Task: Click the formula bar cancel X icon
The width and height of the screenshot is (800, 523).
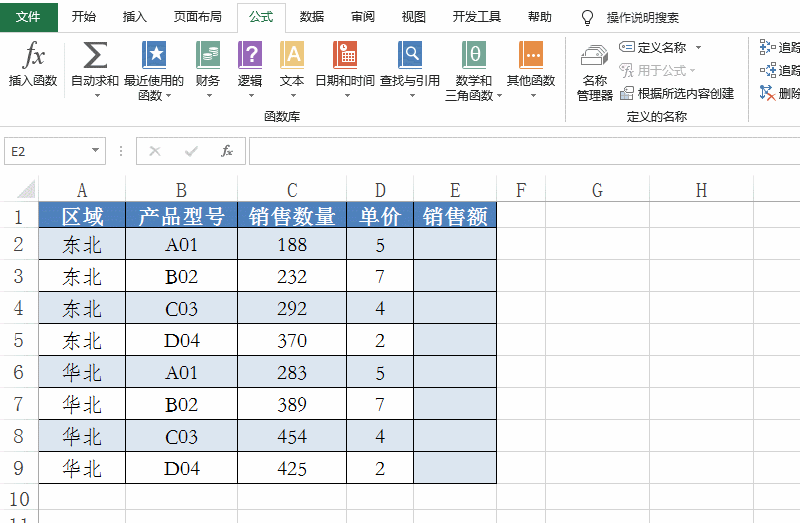Action: click(155, 151)
